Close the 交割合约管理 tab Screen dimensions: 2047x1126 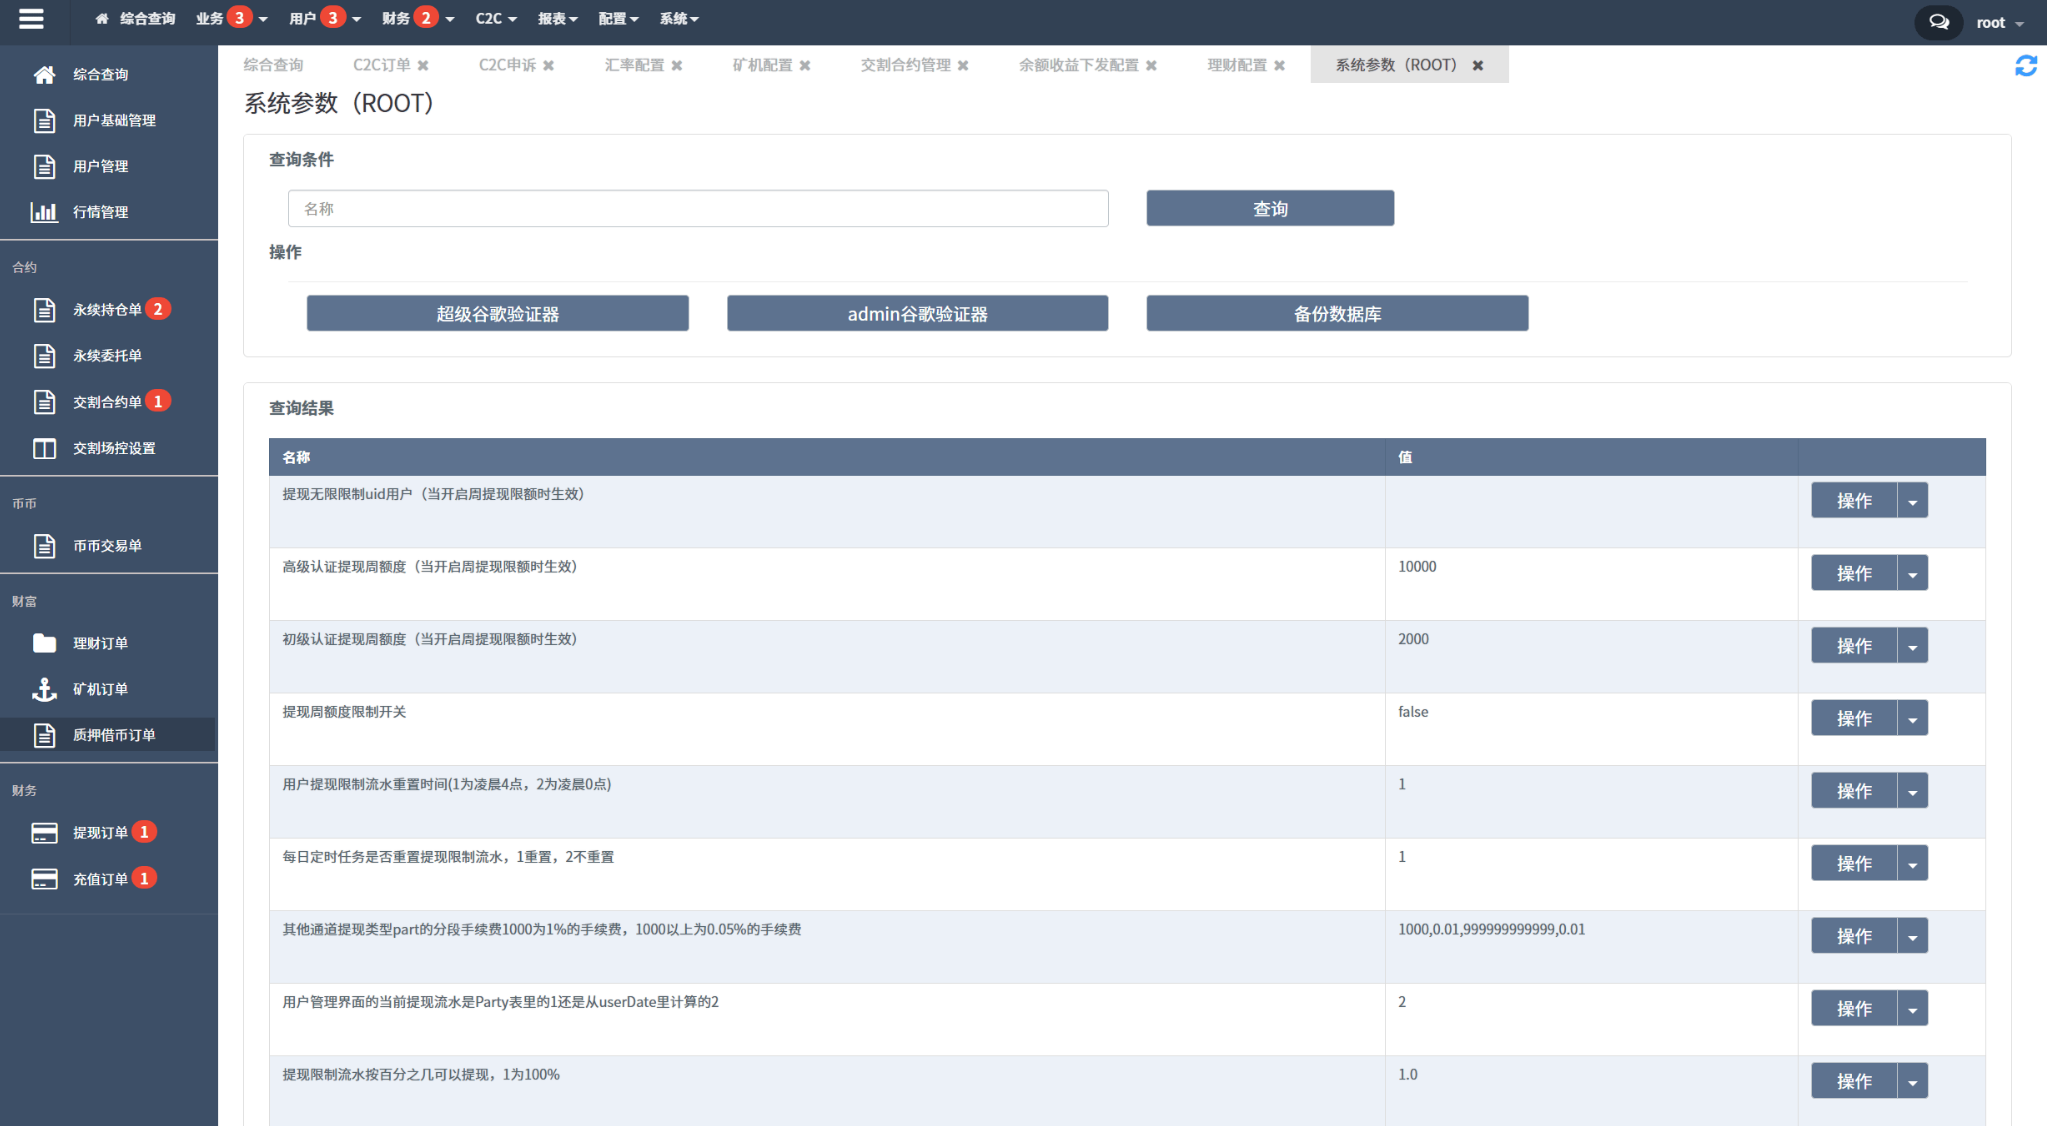point(963,66)
